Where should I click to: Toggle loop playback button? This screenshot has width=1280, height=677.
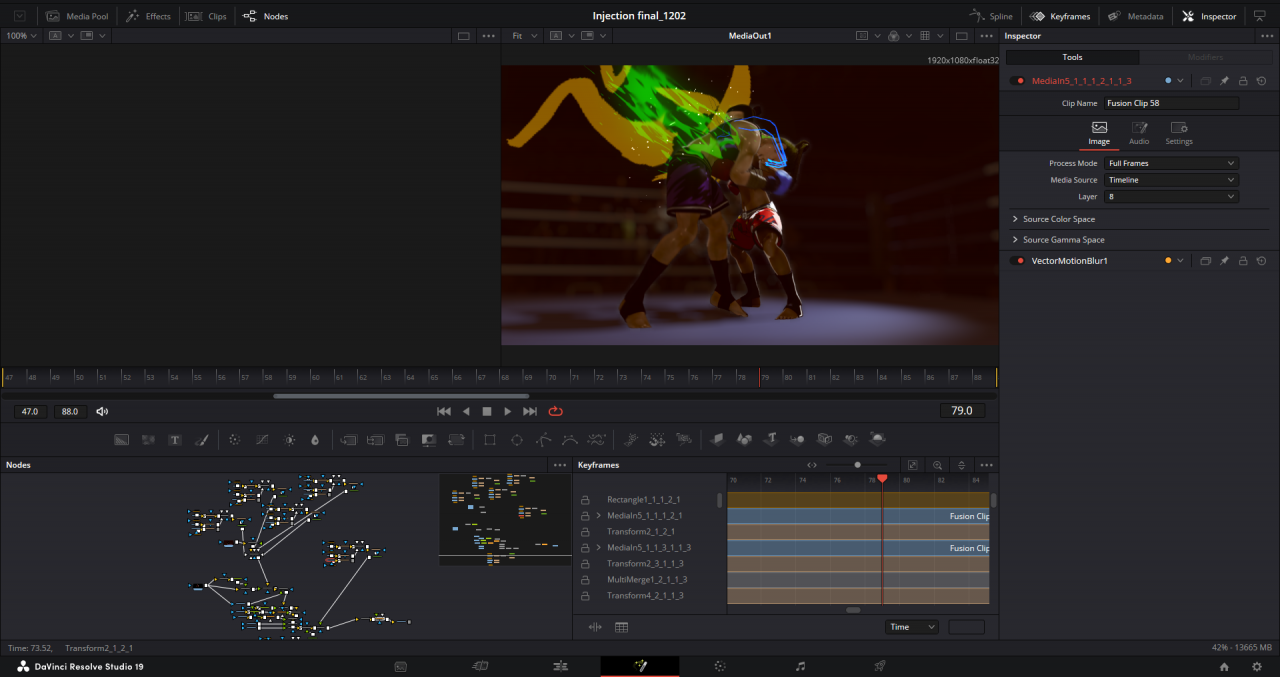[x=556, y=411]
